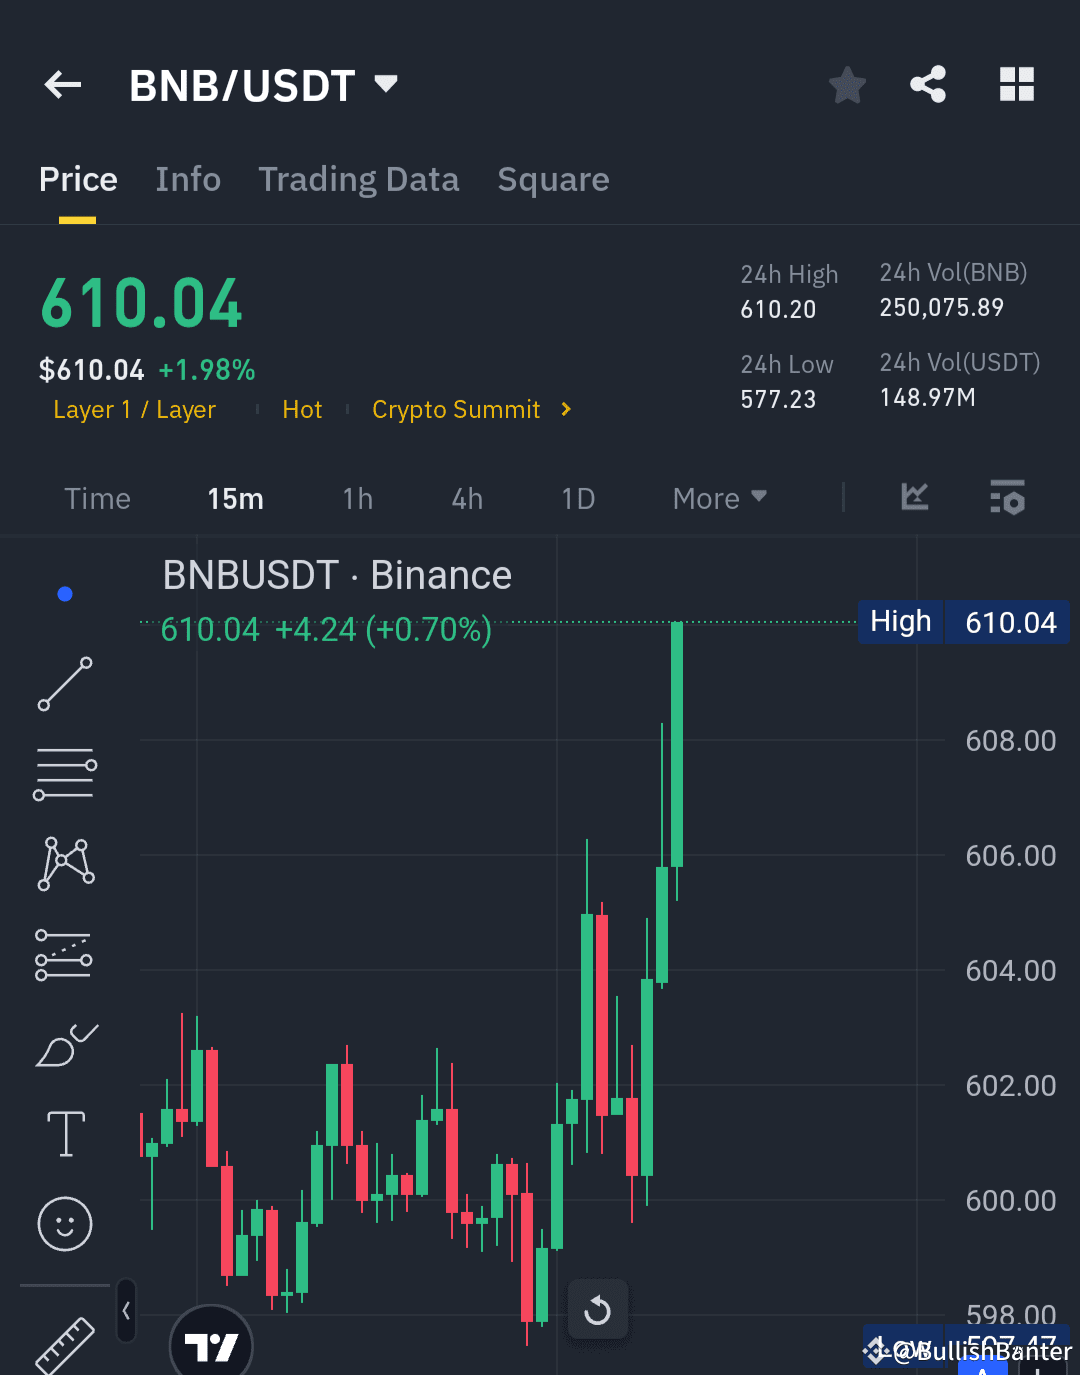
Task: Select the 1h timeframe
Action: coord(357,498)
